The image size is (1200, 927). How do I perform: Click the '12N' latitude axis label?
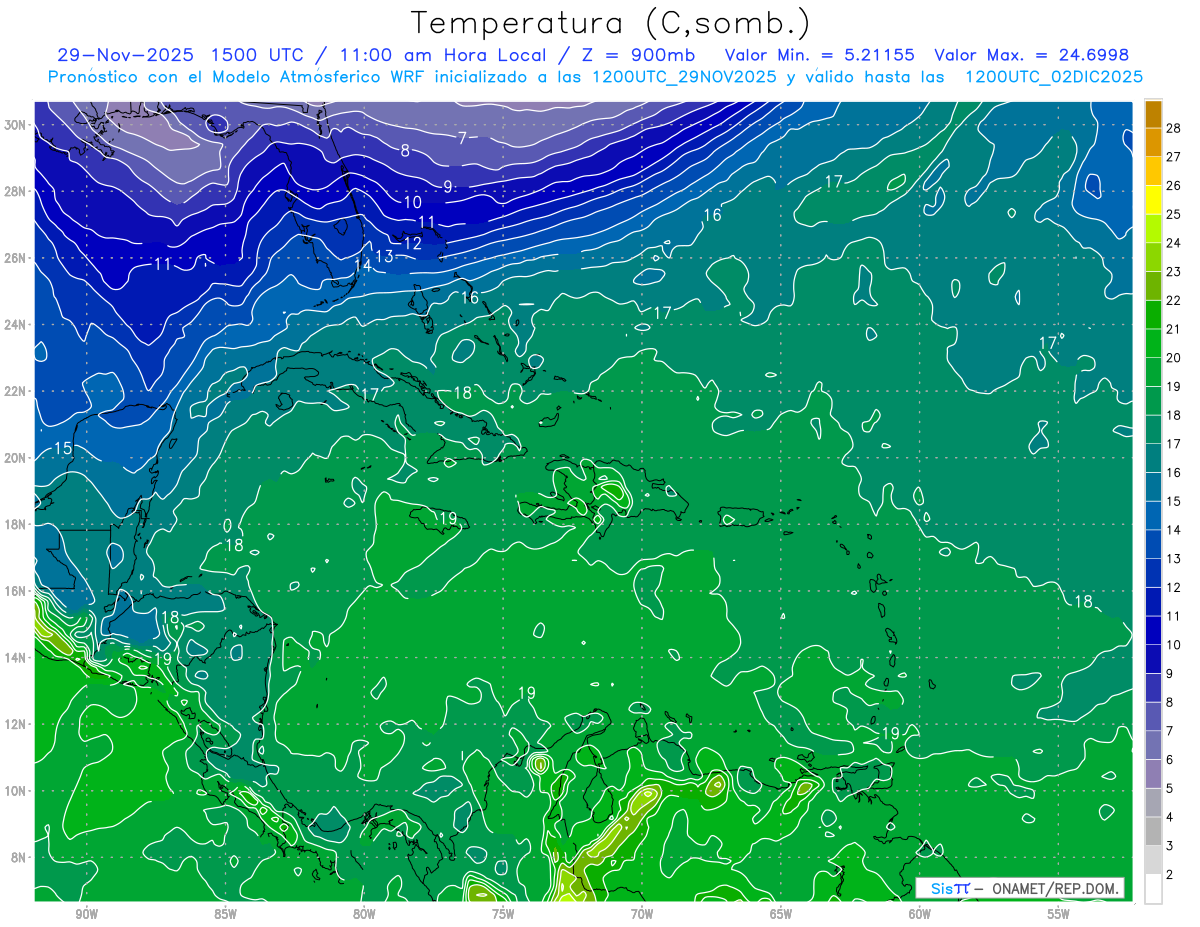point(14,724)
